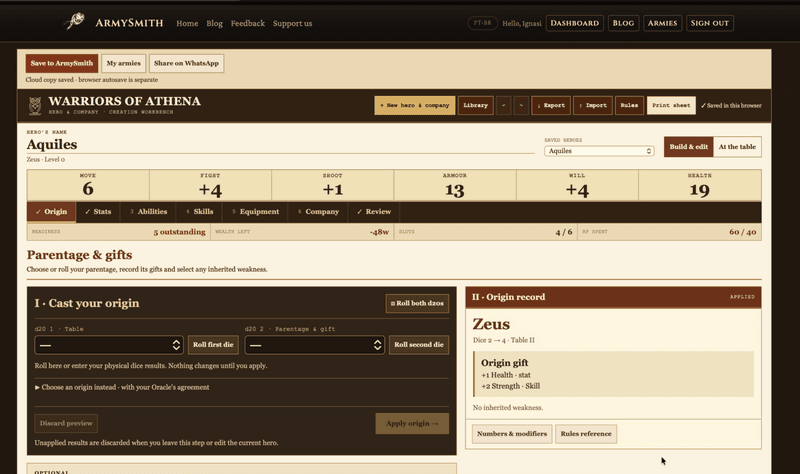
Task: Export the hero sheet
Action: 551,106
